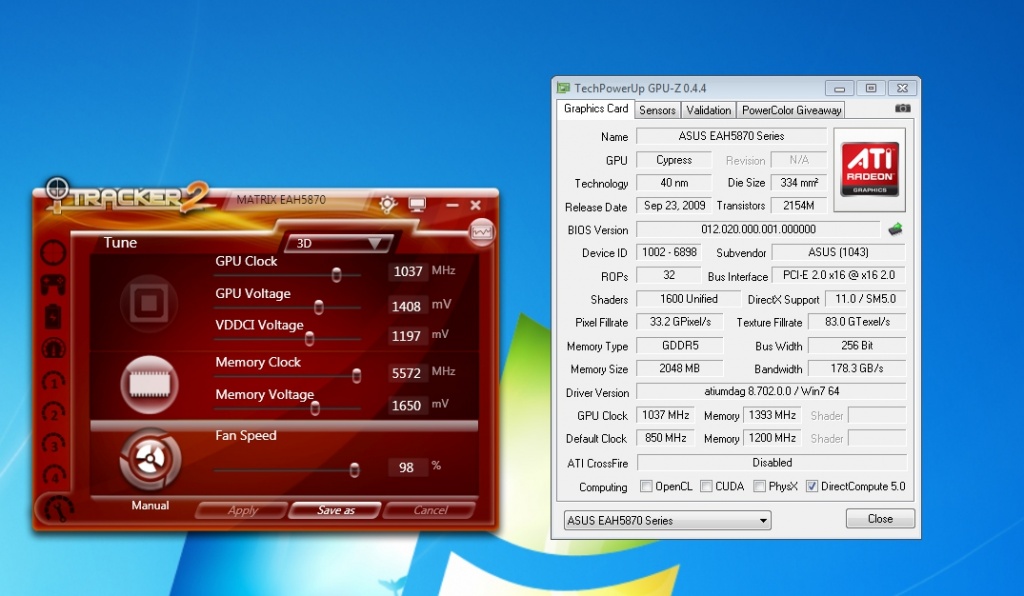
Task: Select the speedometer profile icon in sidebar
Action: 54,349
